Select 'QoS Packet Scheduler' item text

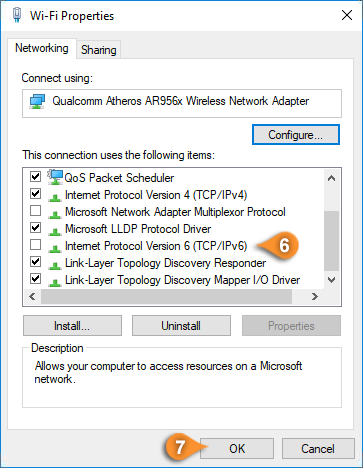pyautogui.click(x=119, y=178)
